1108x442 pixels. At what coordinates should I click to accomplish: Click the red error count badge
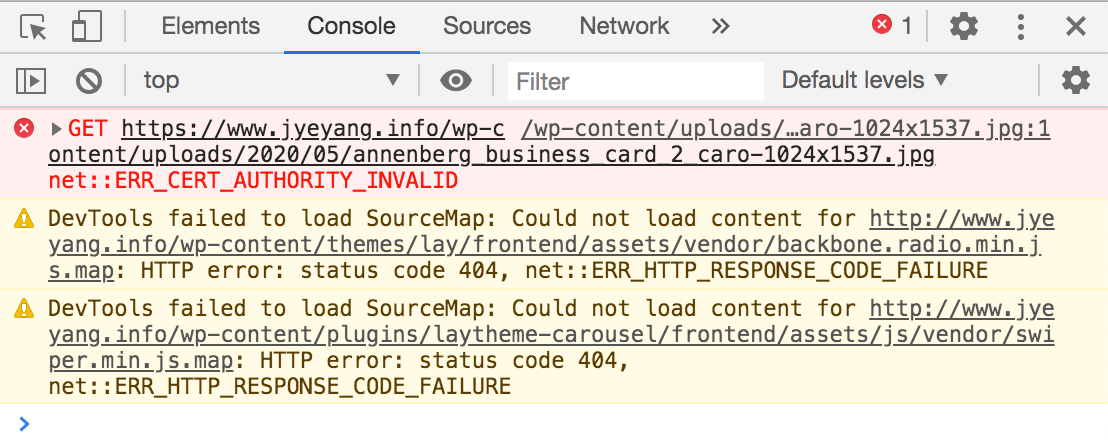point(892,26)
